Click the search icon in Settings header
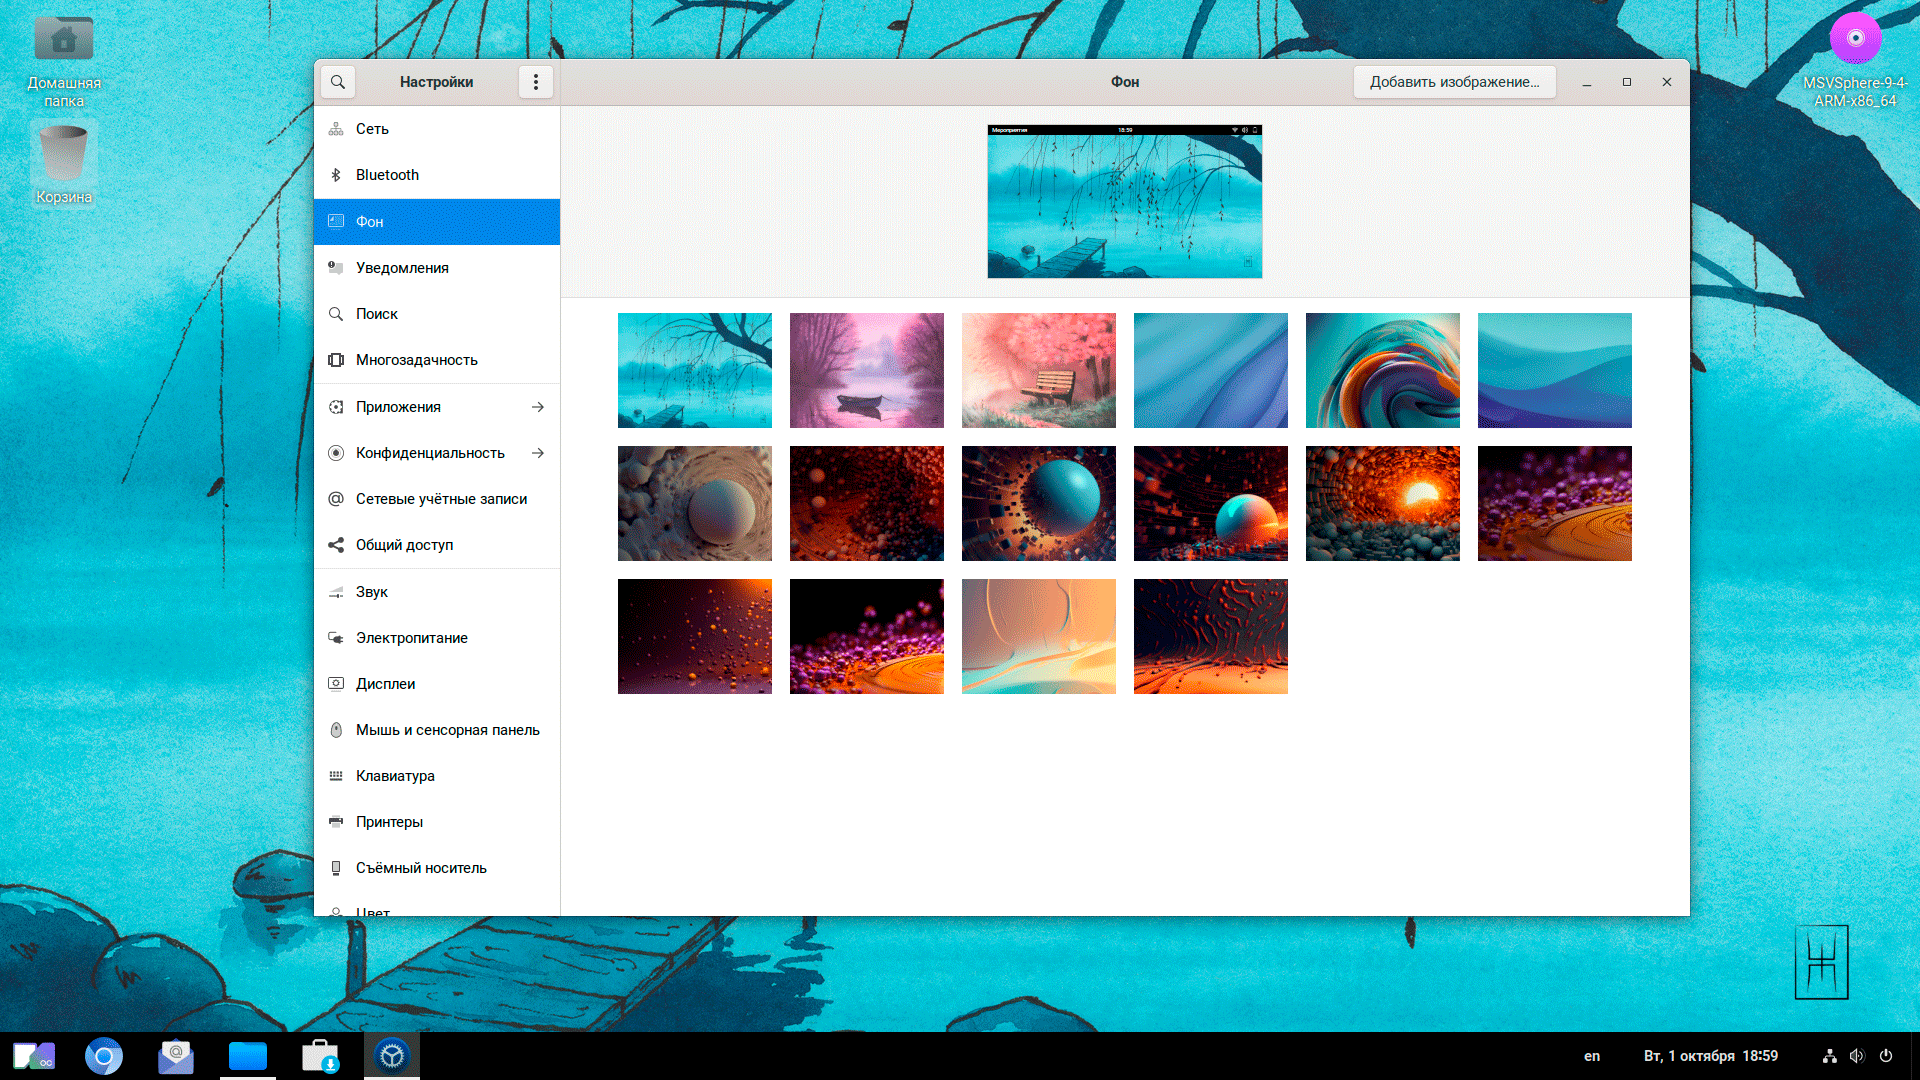The width and height of the screenshot is (1920, 1080). click(x=338, y=82)
